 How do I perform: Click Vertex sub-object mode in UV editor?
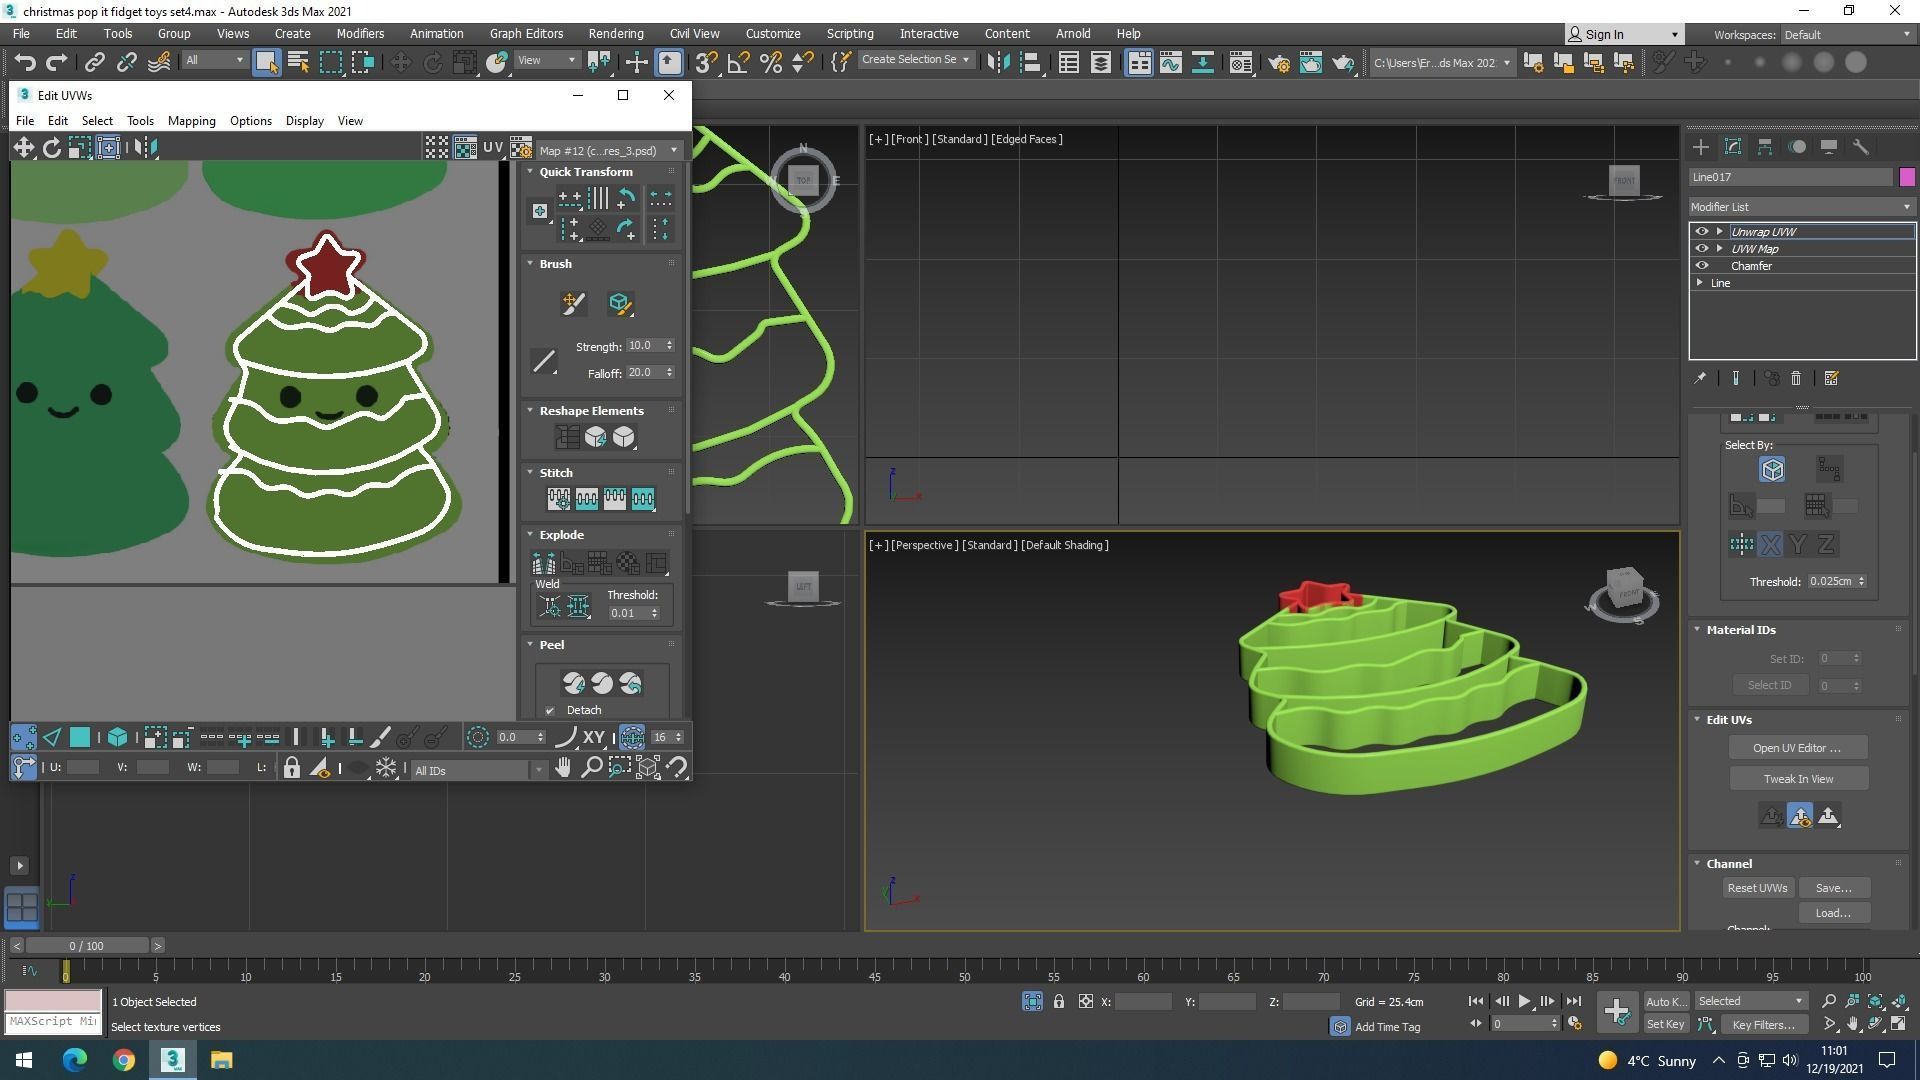(x=24, y=738)
